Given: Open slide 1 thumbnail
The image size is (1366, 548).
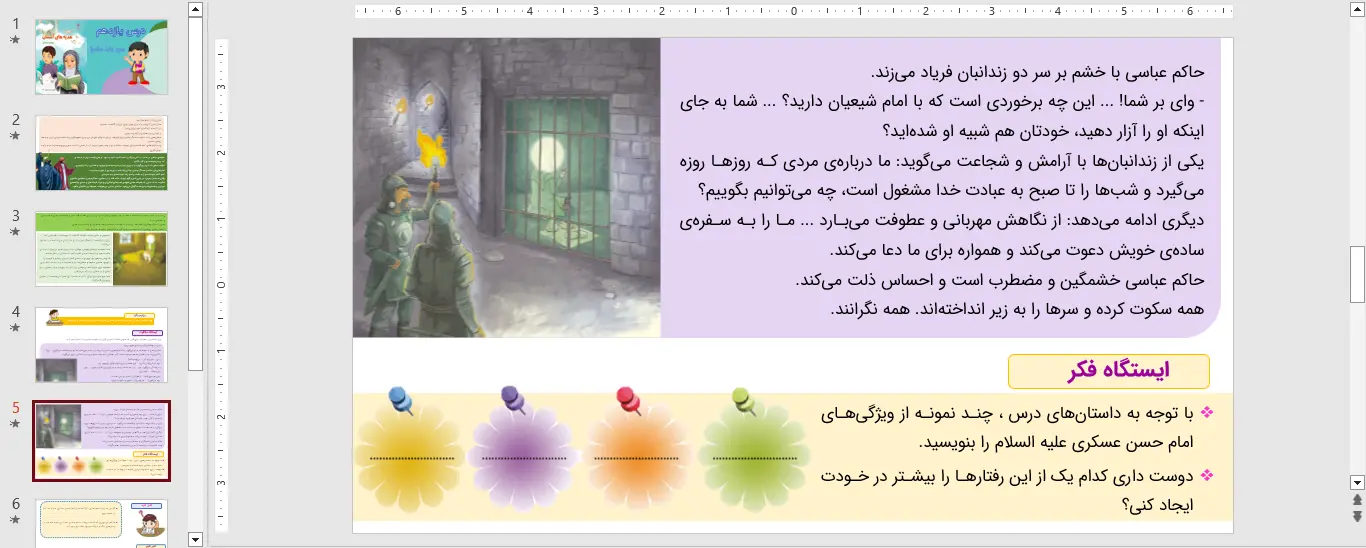Looking at the screenshot, I should [x=102, y=57].
